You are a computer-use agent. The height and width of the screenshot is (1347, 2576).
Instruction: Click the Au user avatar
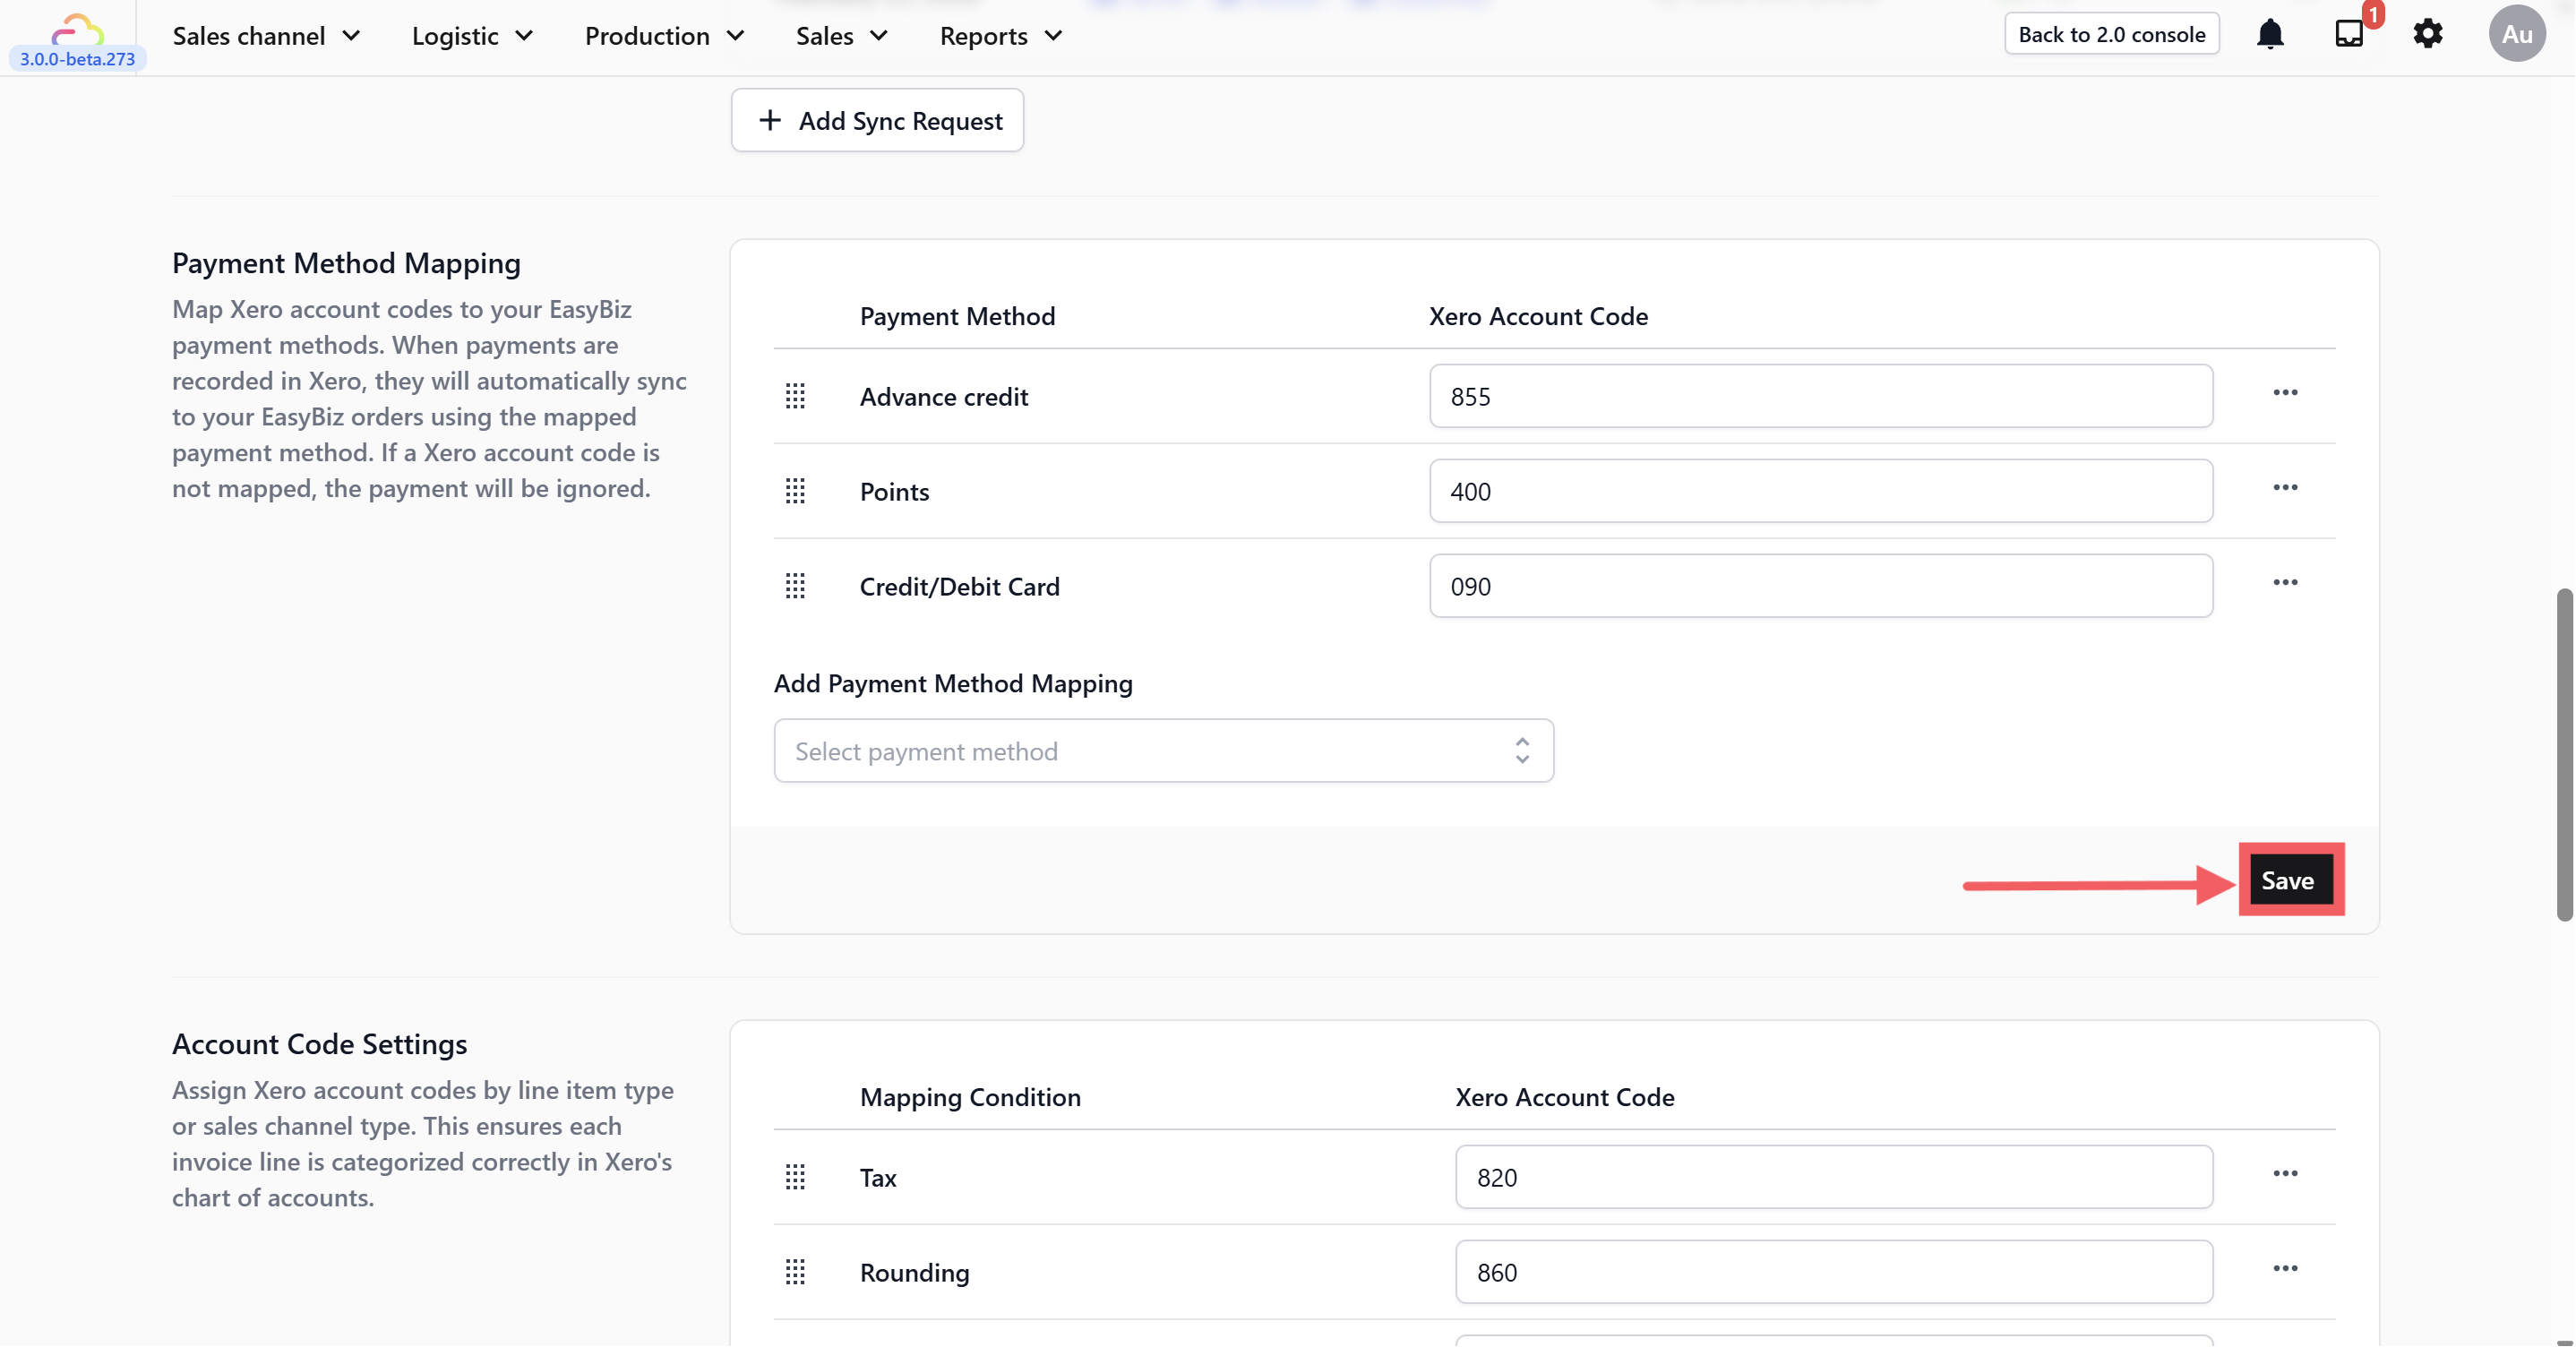(2516, 35)
